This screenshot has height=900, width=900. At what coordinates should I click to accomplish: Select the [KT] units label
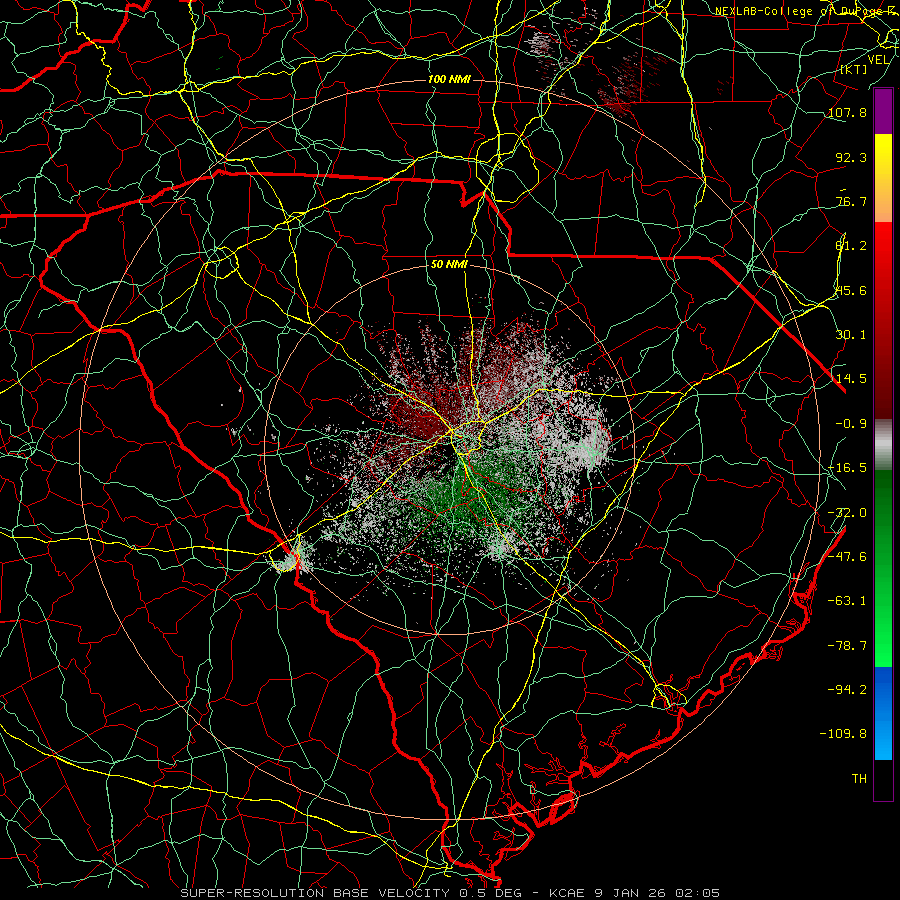(854, 69)
